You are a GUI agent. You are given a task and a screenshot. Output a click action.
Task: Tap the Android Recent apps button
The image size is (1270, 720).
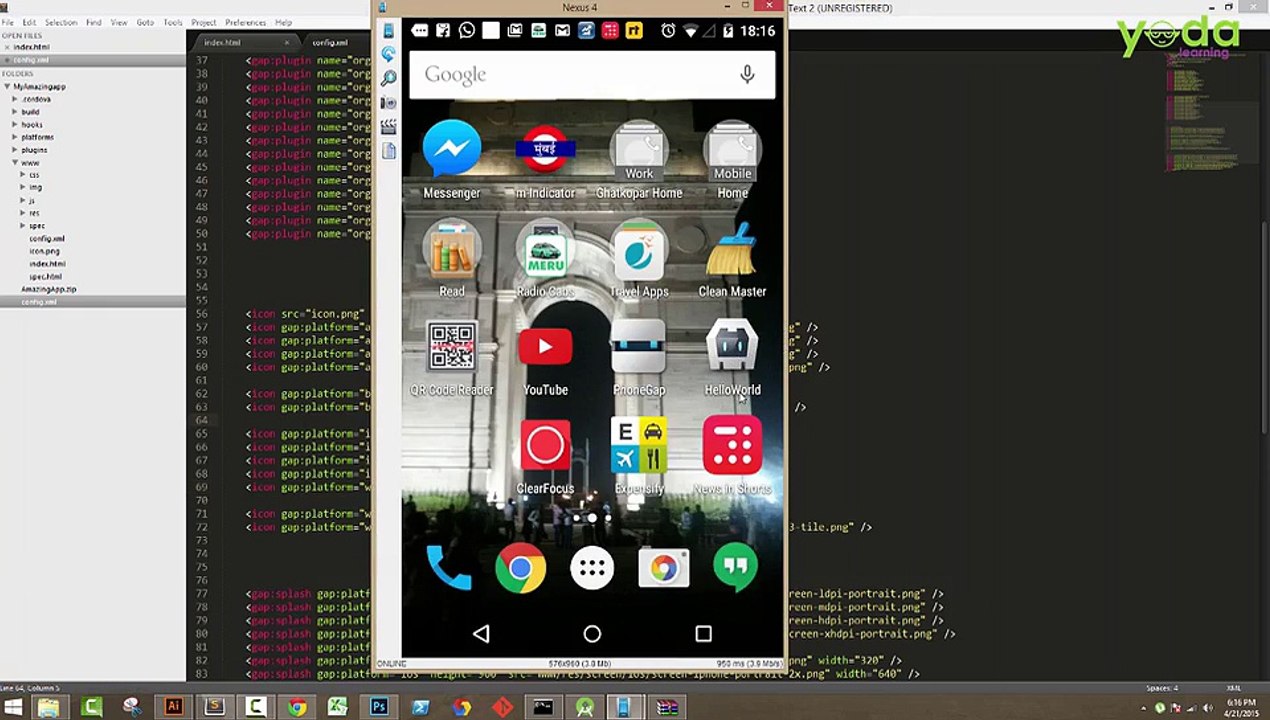coord(703,634)
